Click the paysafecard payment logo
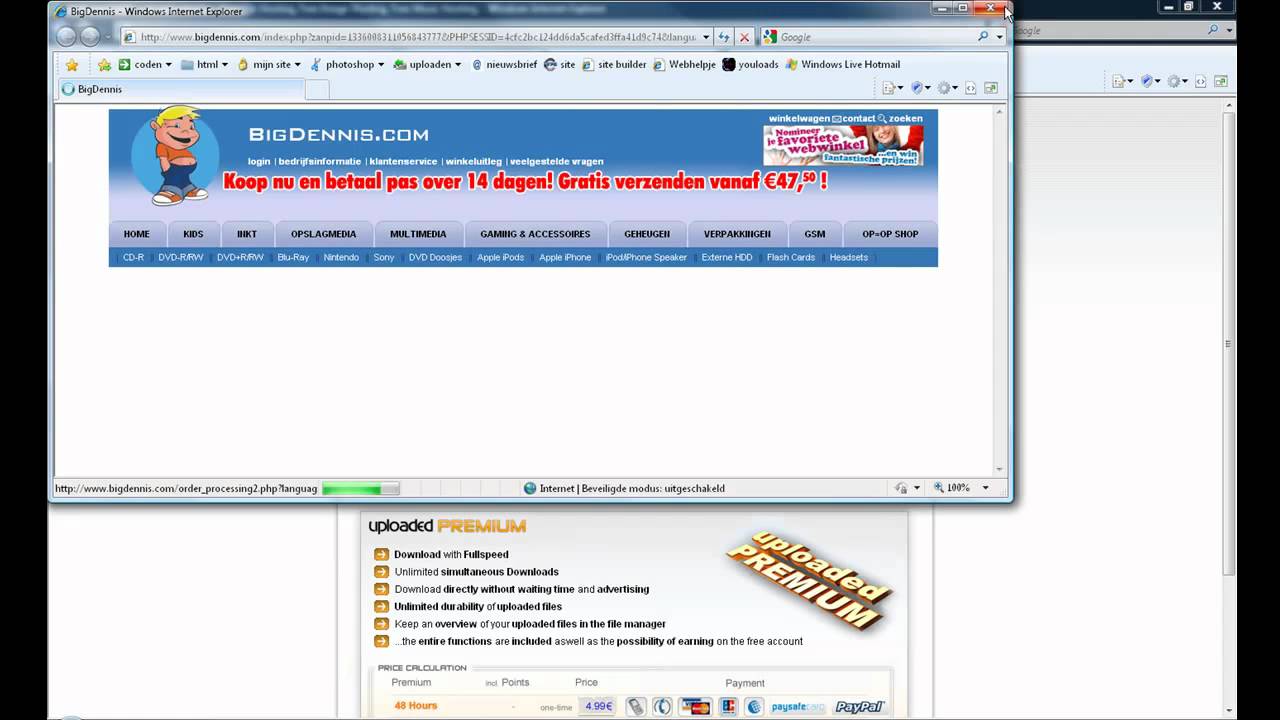The width and height of the screenshot is (1280, 720). [798, 706]
